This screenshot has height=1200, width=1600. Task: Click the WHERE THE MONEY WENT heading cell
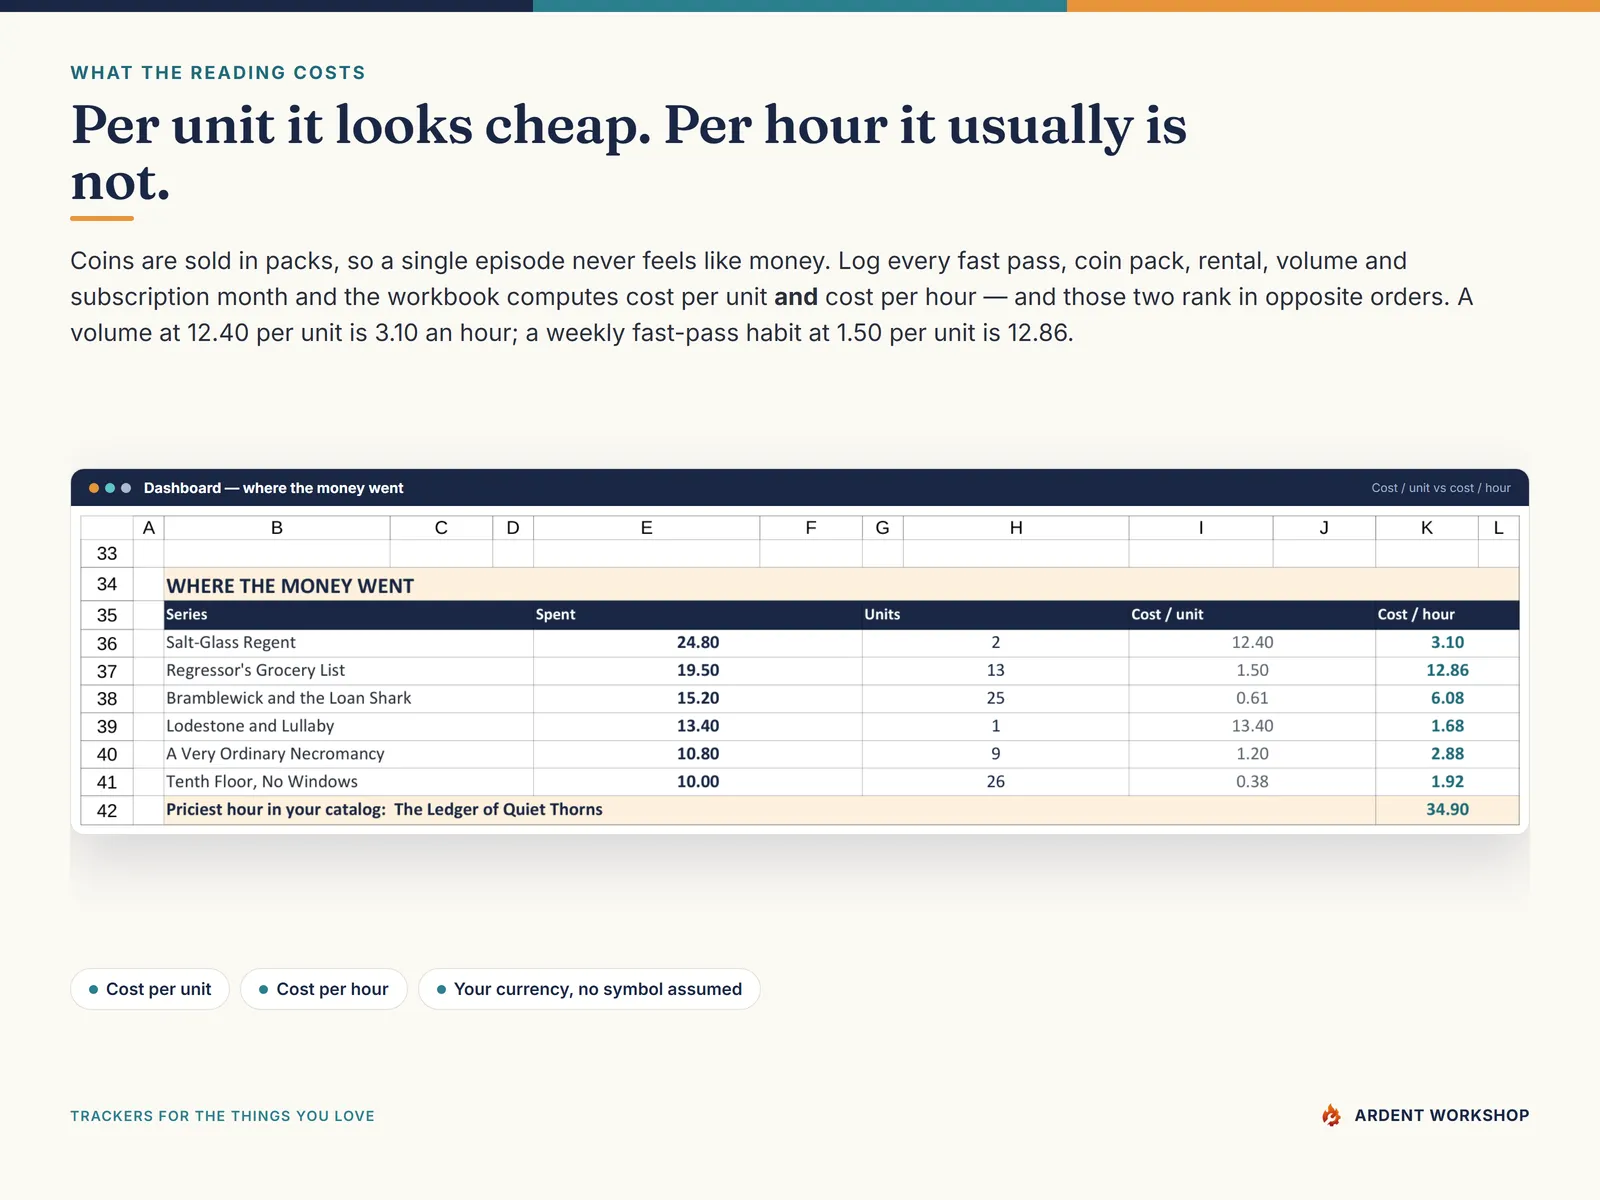click(x=841, y=585)
